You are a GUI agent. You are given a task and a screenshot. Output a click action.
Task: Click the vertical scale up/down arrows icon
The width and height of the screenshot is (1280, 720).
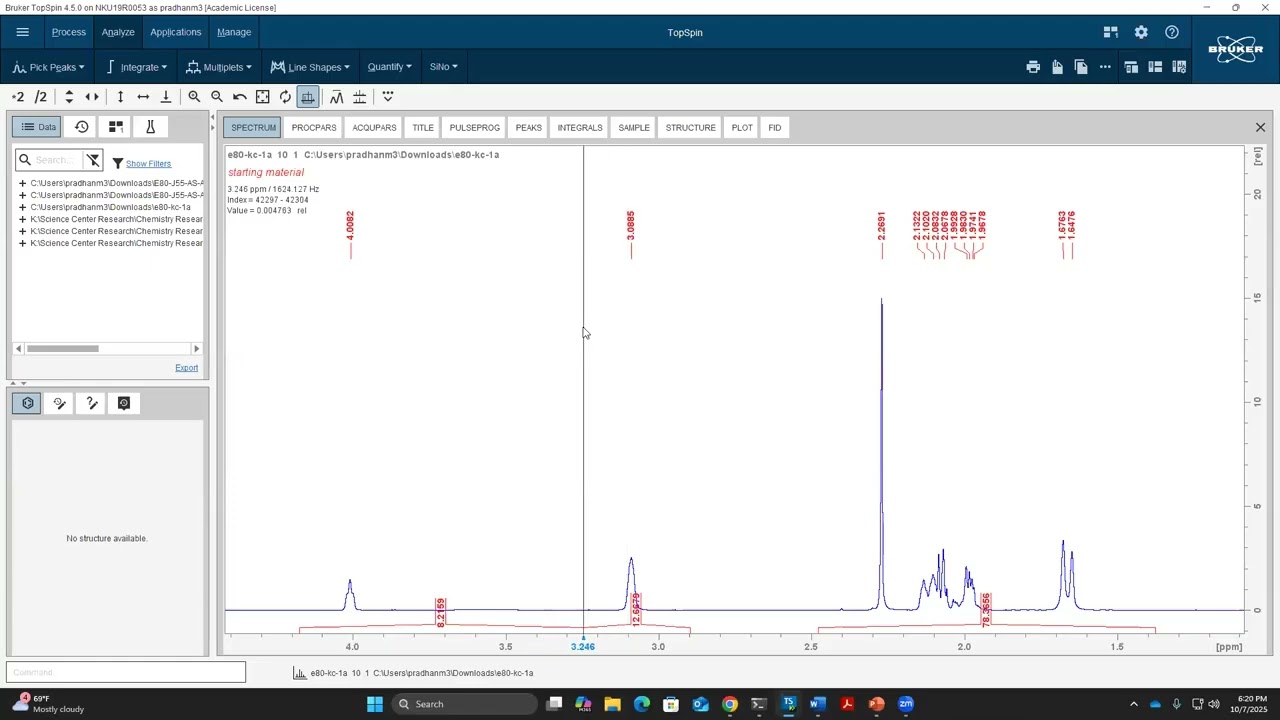69,97
